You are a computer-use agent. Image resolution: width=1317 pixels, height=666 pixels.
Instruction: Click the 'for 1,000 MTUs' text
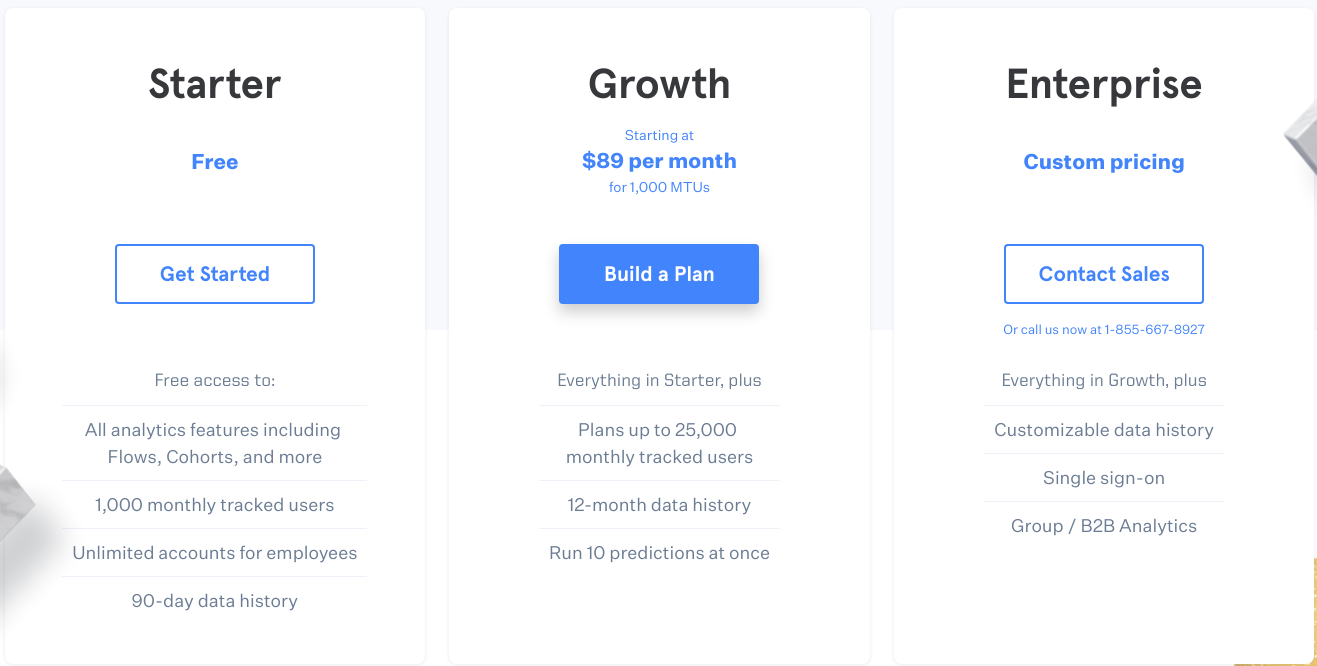659,187
